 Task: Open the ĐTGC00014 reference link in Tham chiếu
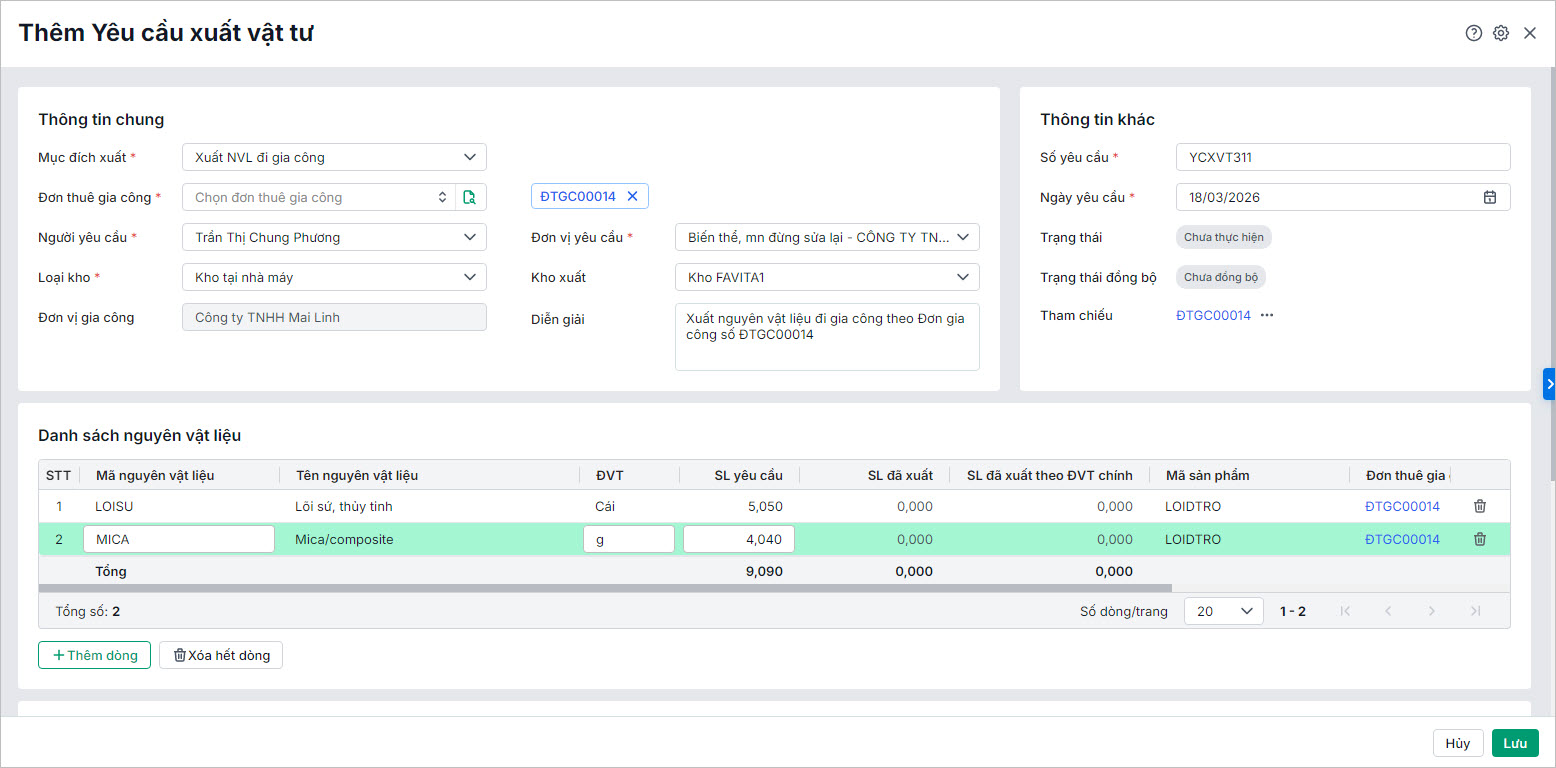click(x=1213, y=315)
